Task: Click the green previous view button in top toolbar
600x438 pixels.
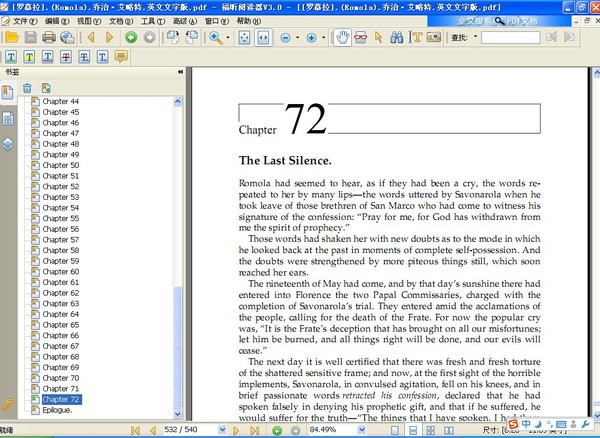Action: pos(131,37)
